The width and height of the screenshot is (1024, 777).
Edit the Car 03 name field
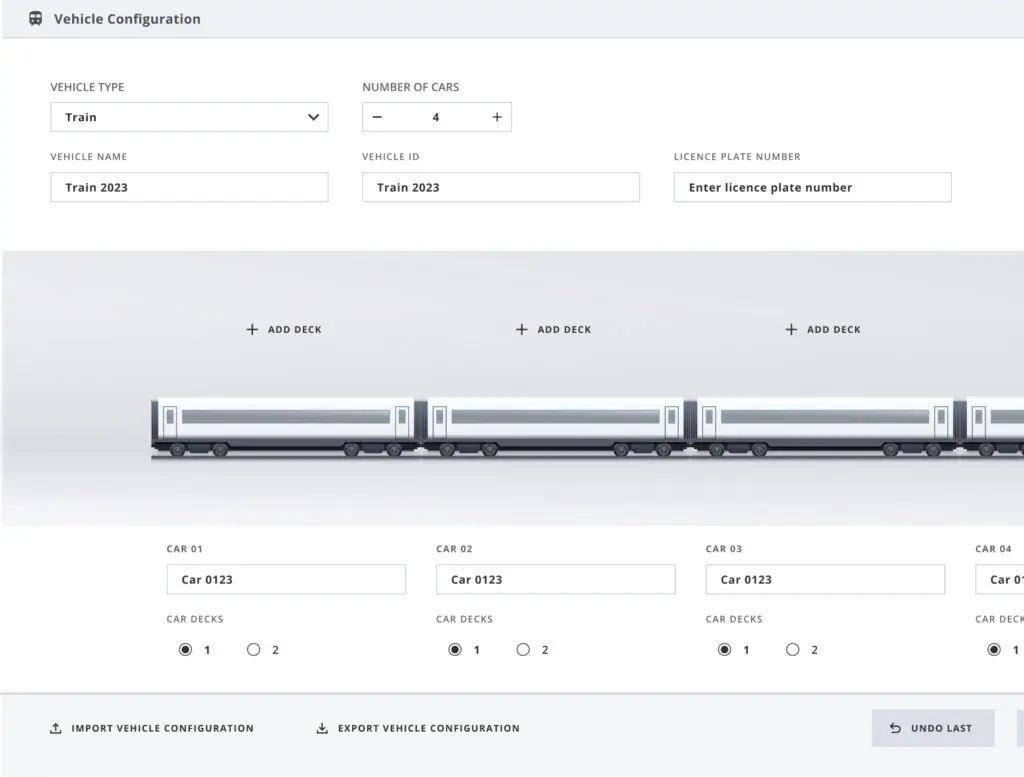click(x=825, y=579)
